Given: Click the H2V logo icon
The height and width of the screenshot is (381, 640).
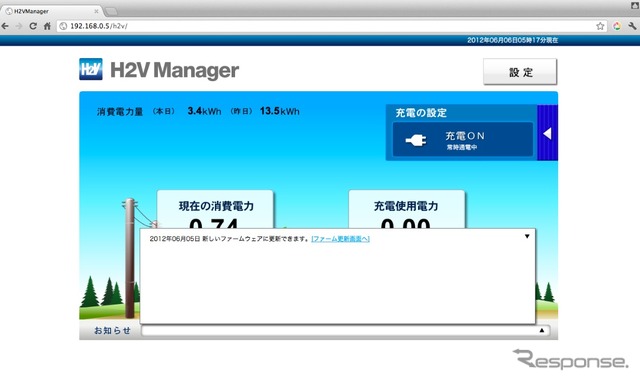Looking at the screenshot, I should click(x=91, y=69).
